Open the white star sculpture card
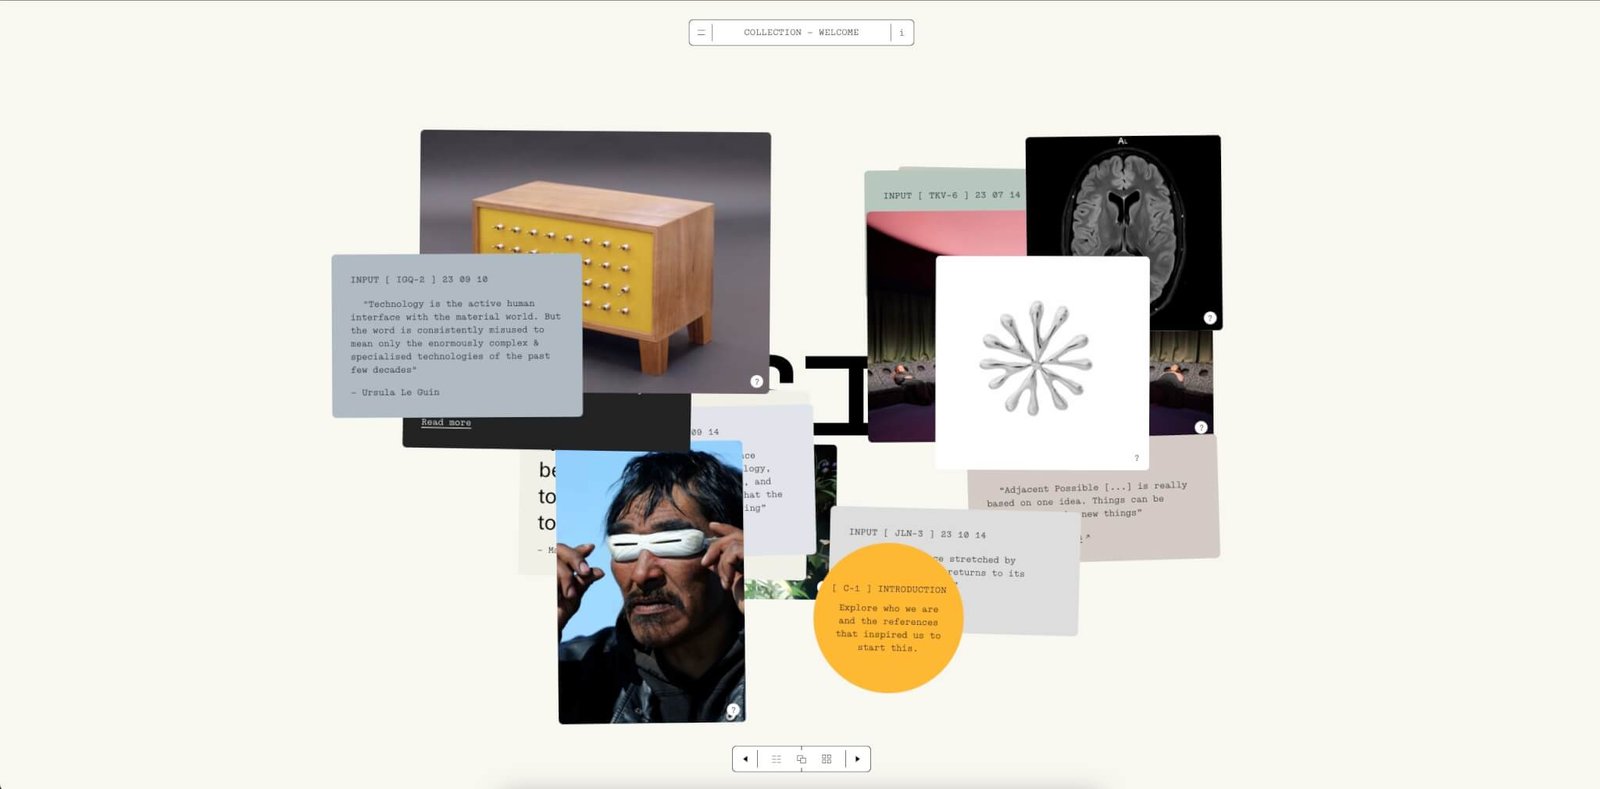The width and height of the screenshot is (1600, 789). [x=1042, y=362]
